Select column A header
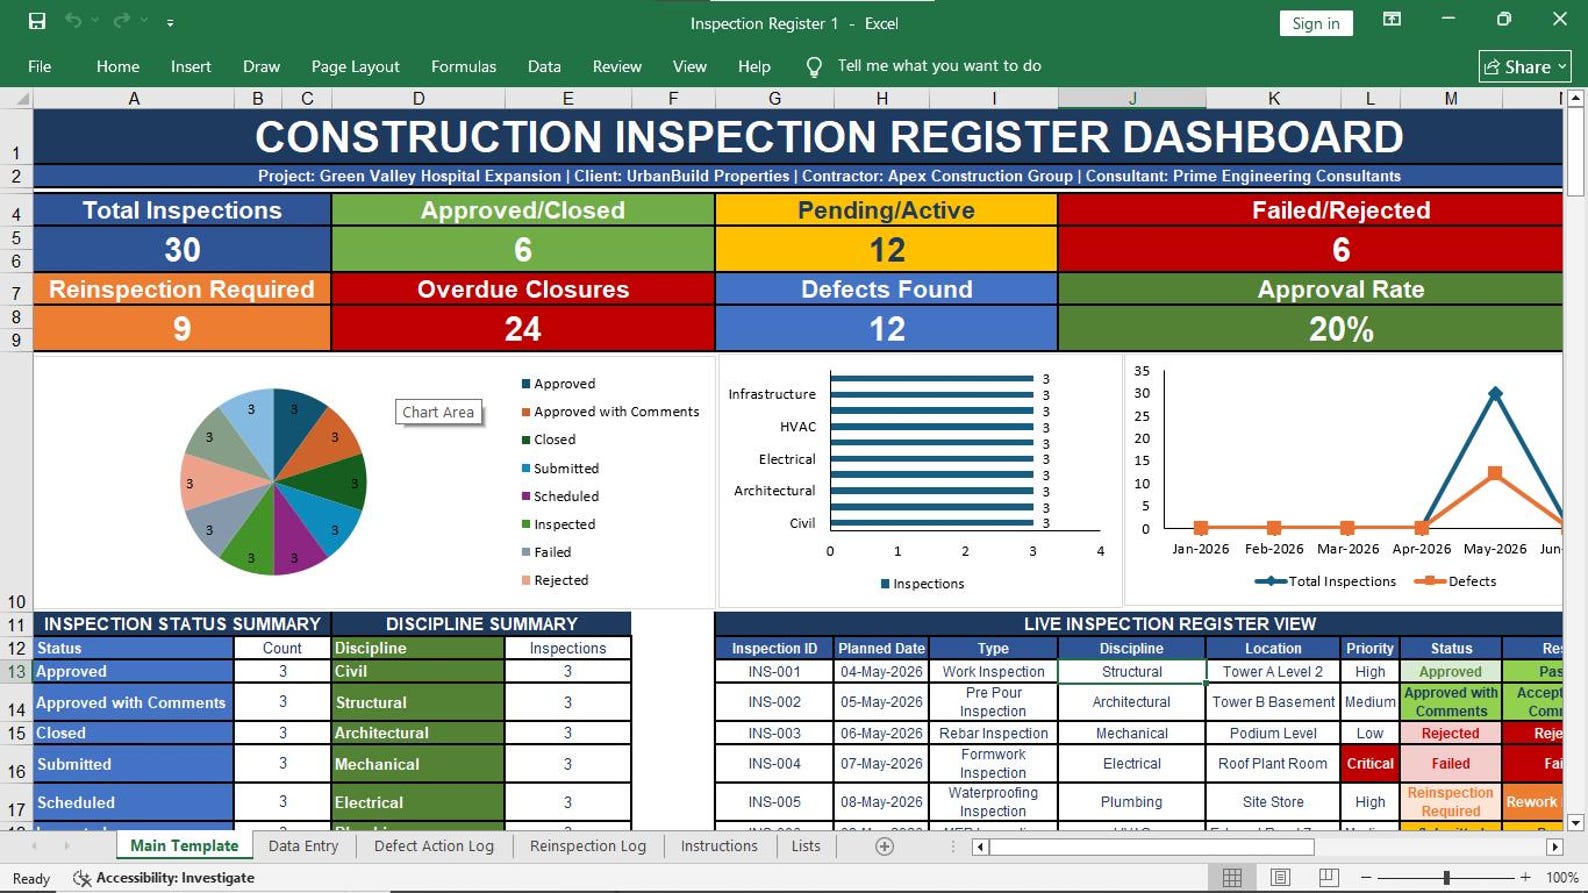The width and height of the screenshot is (1588, 893). 134,98
